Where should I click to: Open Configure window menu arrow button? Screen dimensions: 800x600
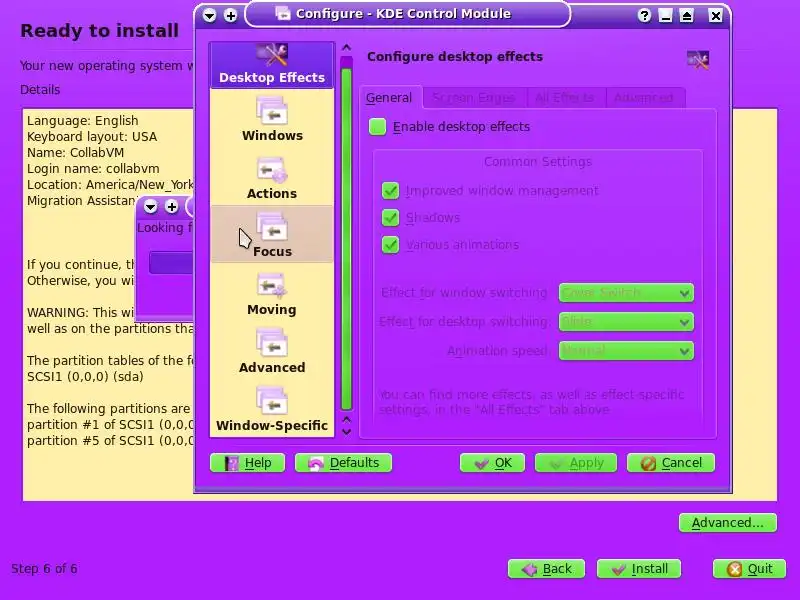[209, 16]
